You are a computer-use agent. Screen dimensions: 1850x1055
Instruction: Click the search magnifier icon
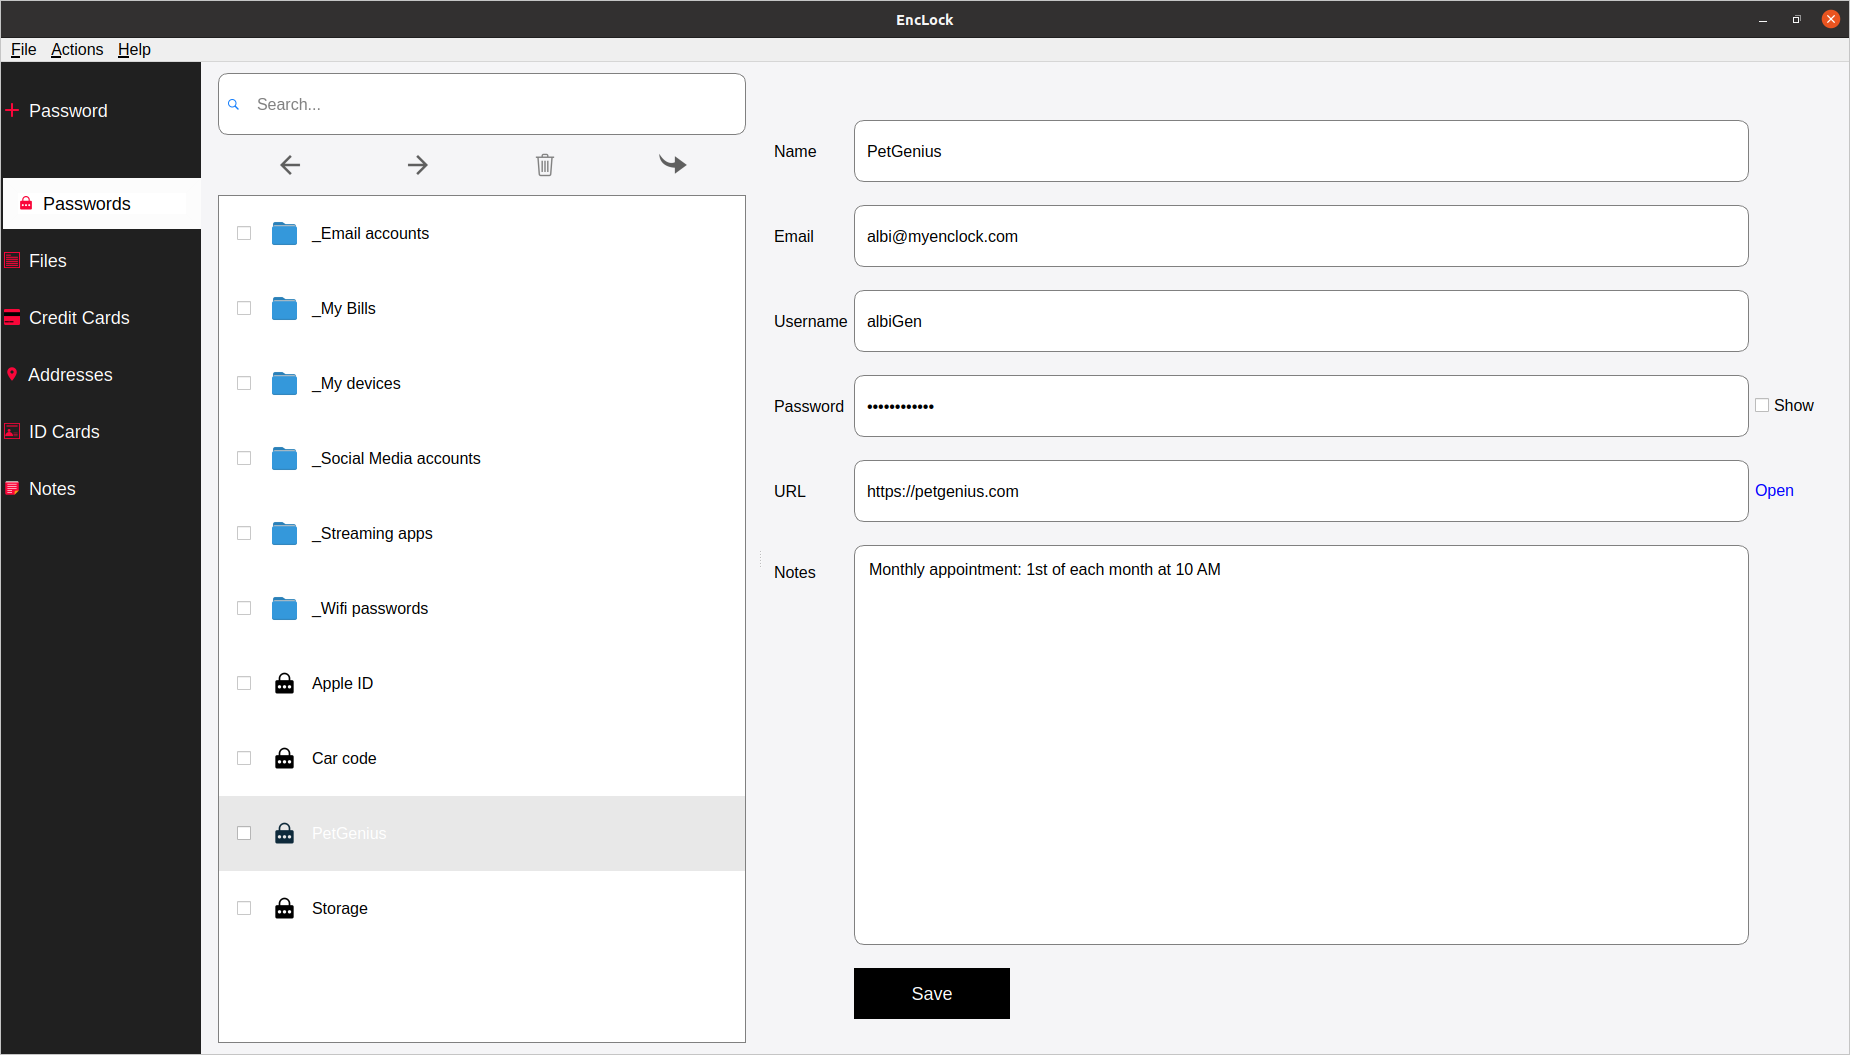click(x=234, y=104)
